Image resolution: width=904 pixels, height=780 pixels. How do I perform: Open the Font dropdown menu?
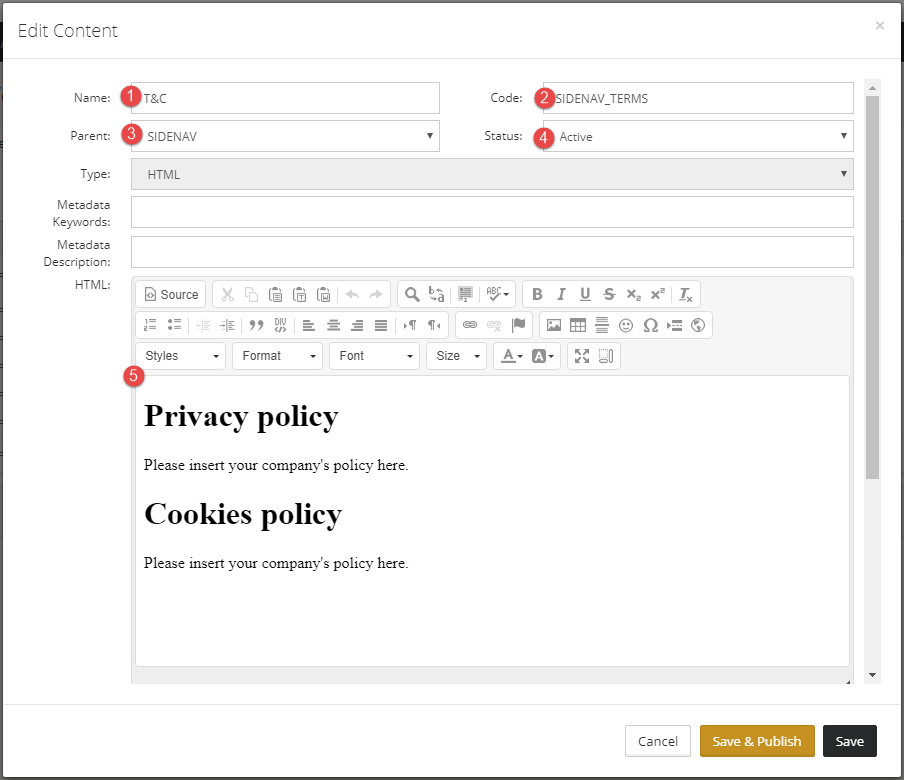click(x=374, y=356)
